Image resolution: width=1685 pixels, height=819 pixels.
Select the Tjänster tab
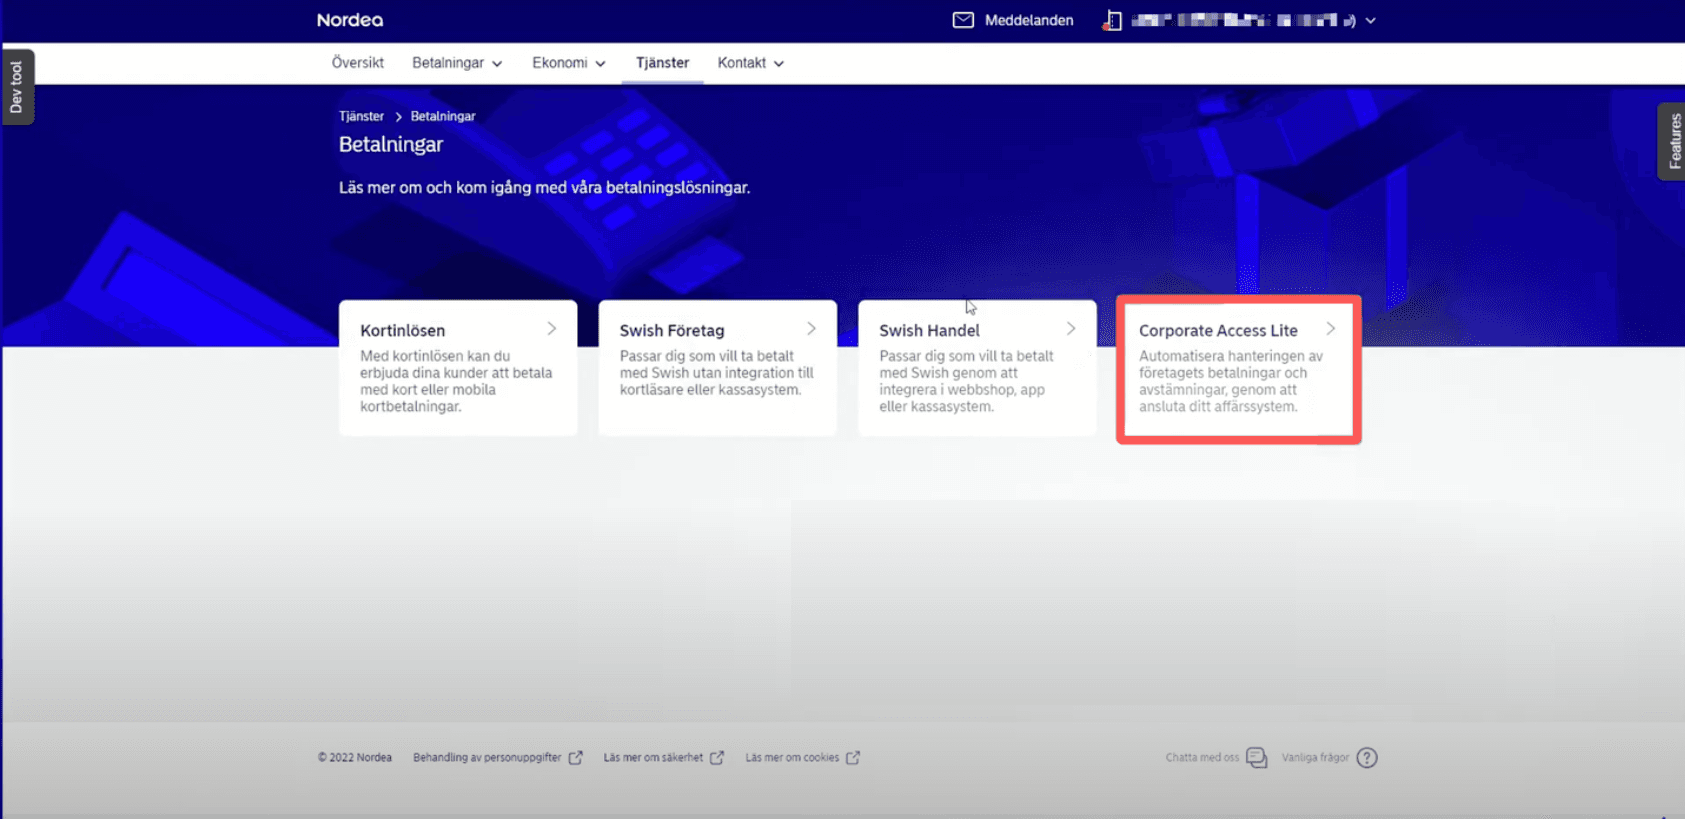coord(662,63)
